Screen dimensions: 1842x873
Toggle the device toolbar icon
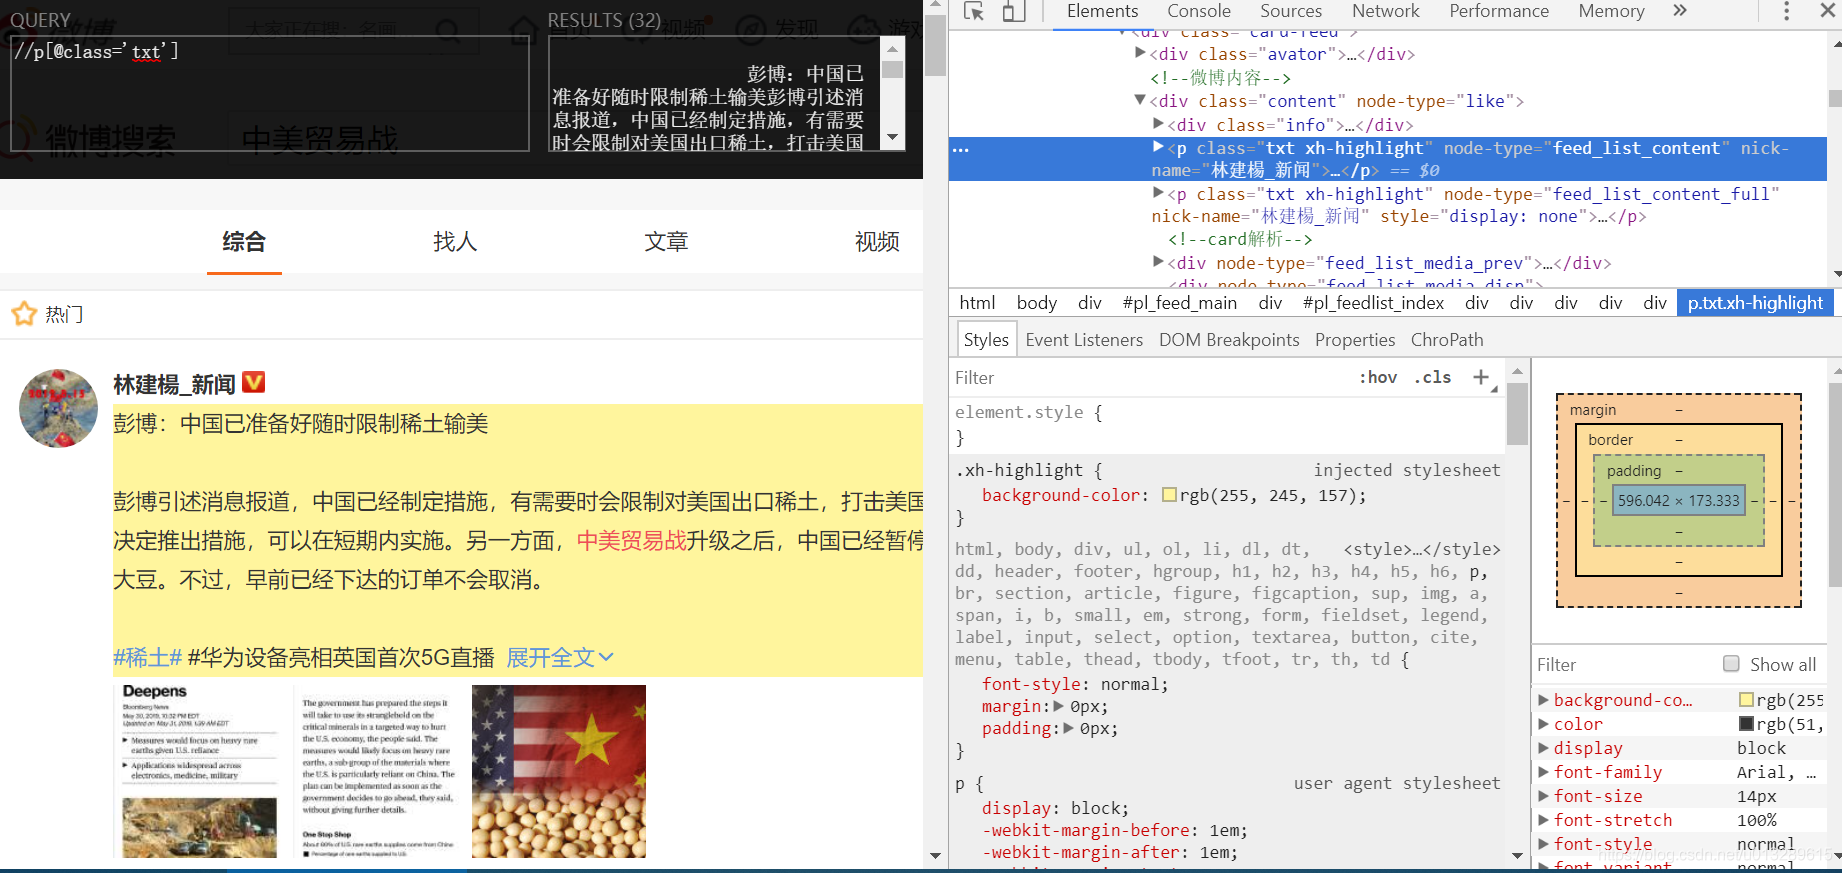(x=1014, y=11)
